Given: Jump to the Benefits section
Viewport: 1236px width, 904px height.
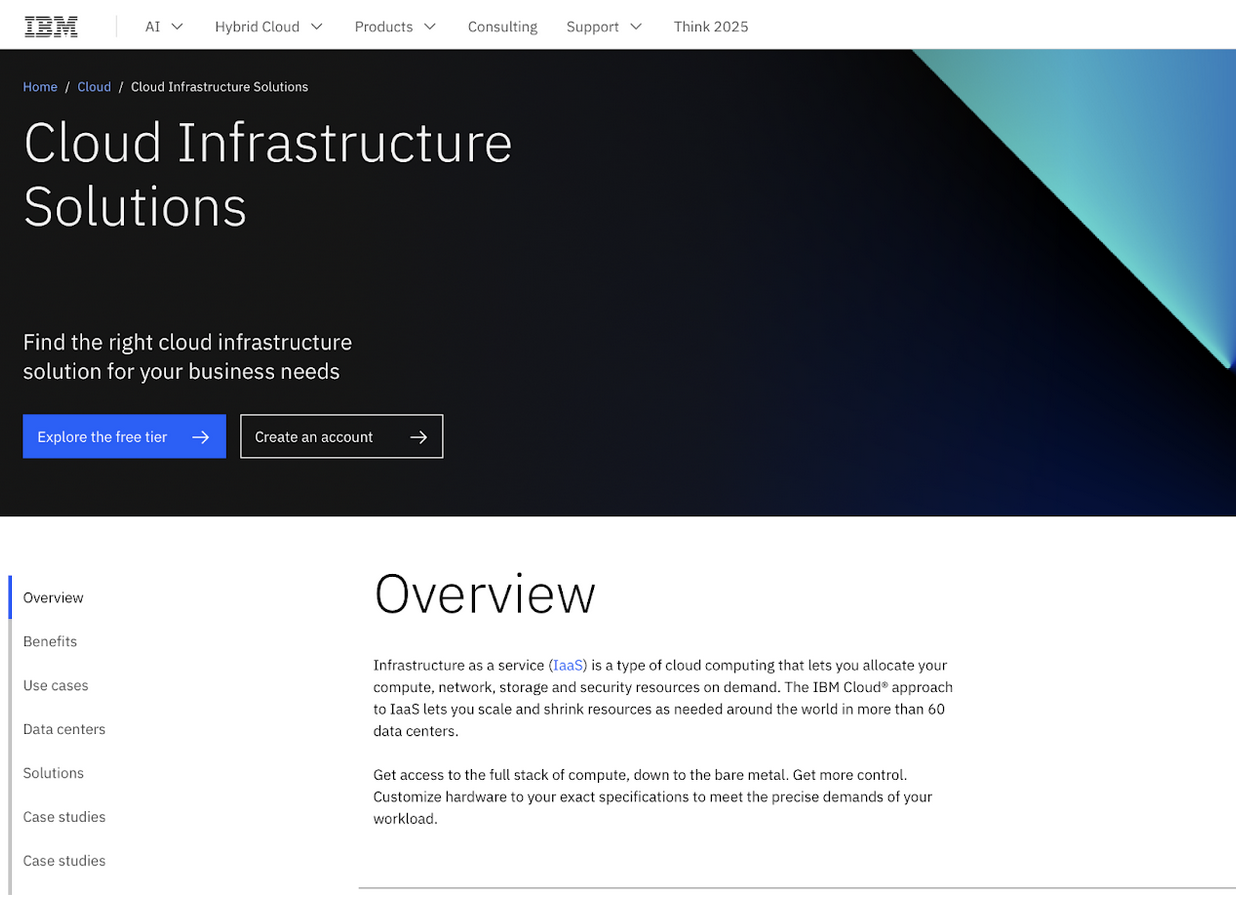Looking at the screenshot, I should point(50,641).
